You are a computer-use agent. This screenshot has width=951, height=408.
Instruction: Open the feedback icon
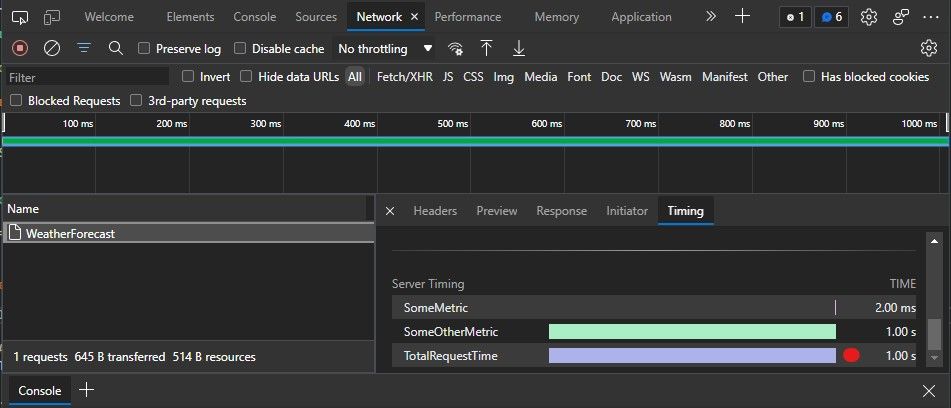(x=901, y=17)
